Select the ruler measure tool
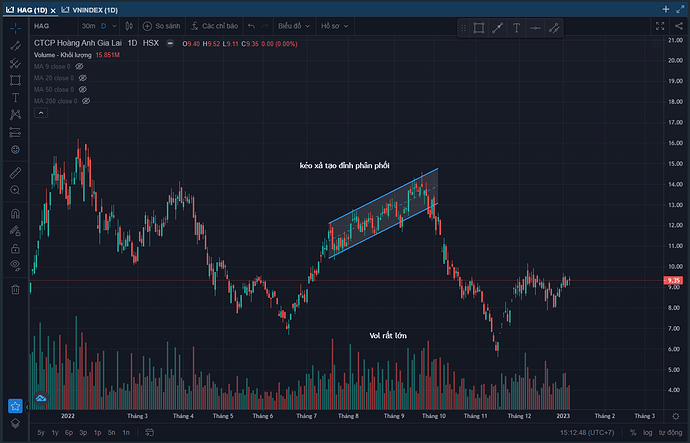The image size is (690, 443). pyautogui.click(x=15, y=173)
